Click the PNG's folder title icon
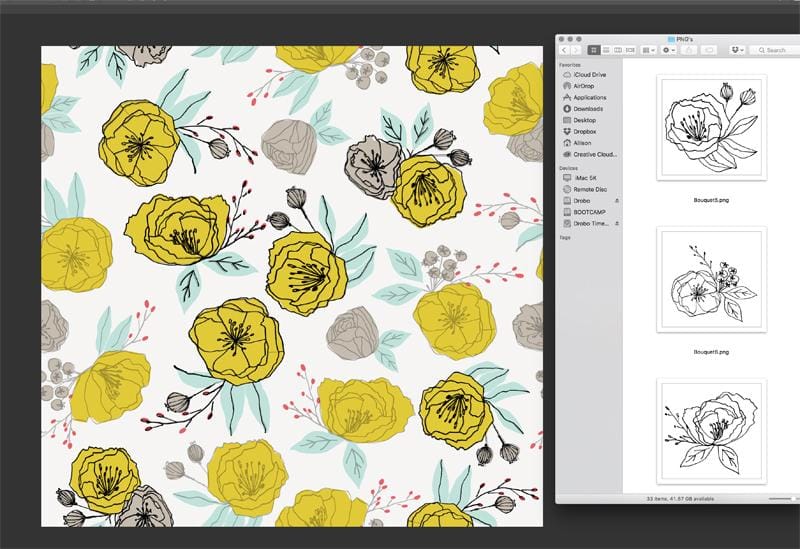Image resolution: width=800 pixels, height=549 pixels. pyautogui.click(x=671, y=39)
